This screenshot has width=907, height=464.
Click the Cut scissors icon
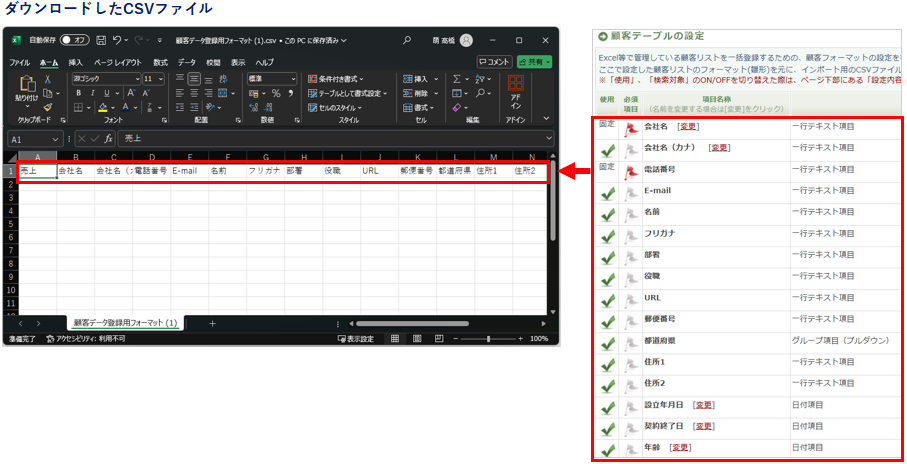[48, 78]
